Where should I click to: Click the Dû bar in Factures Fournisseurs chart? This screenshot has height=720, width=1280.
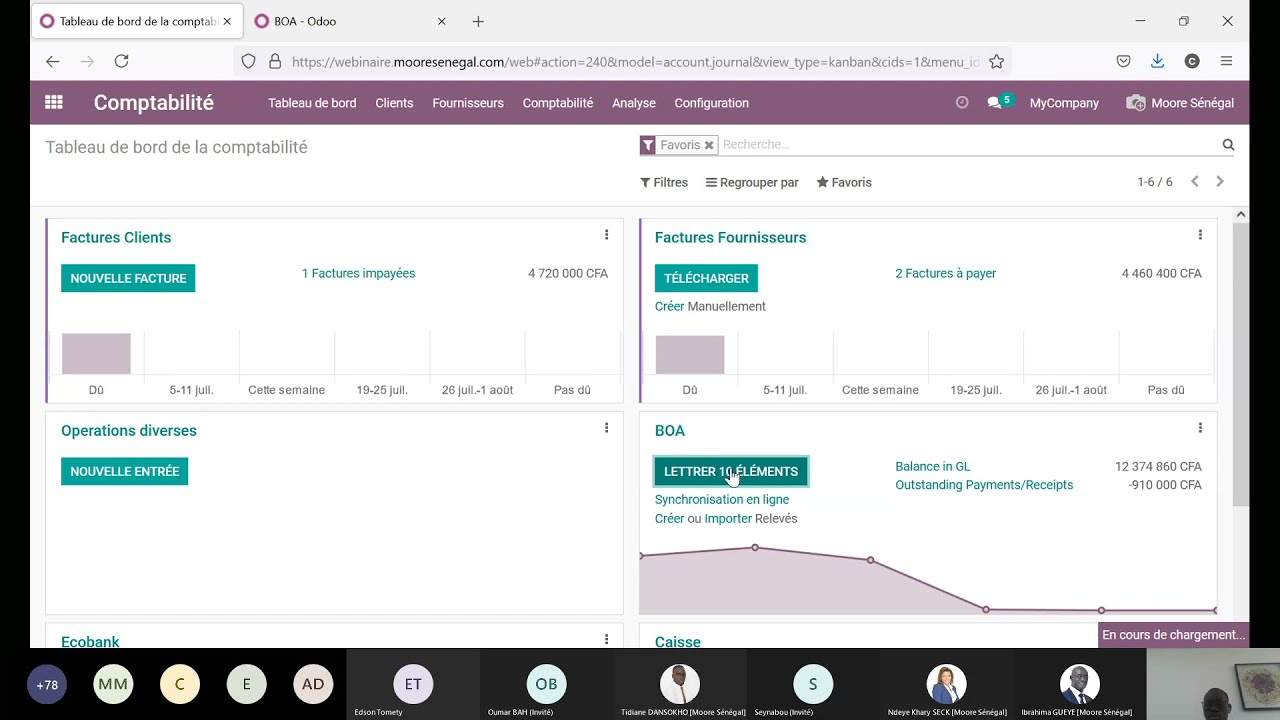[x=690, y=355]
